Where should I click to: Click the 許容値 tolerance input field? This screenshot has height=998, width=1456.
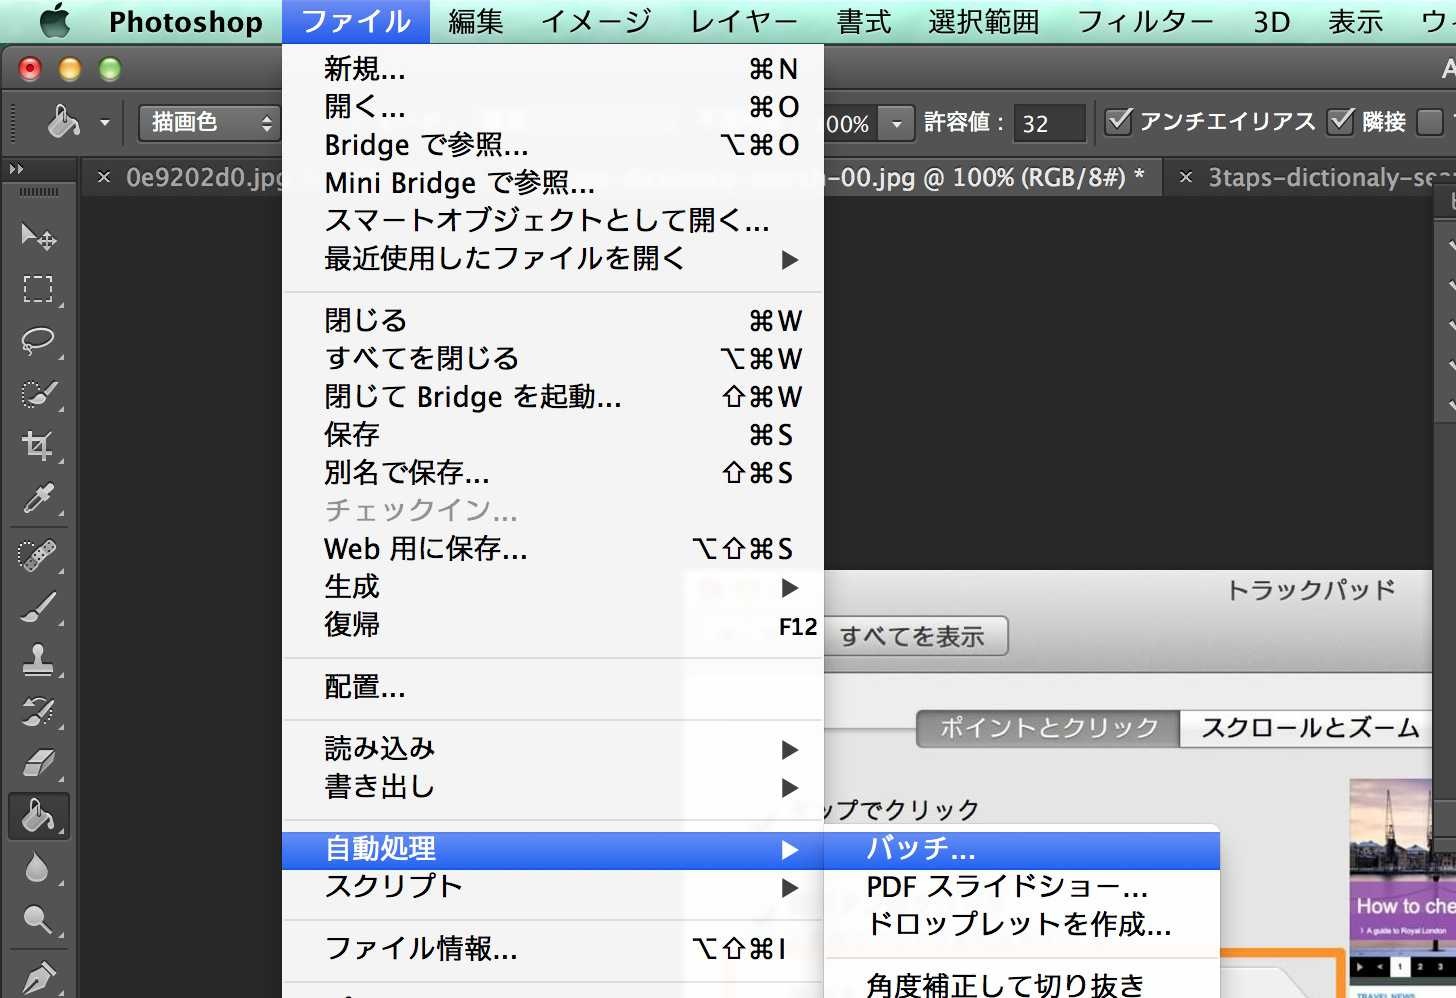point(1049,123)
